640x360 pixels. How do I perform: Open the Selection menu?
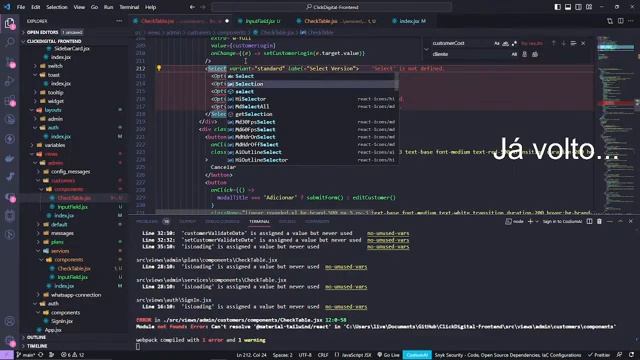[57, 7]
